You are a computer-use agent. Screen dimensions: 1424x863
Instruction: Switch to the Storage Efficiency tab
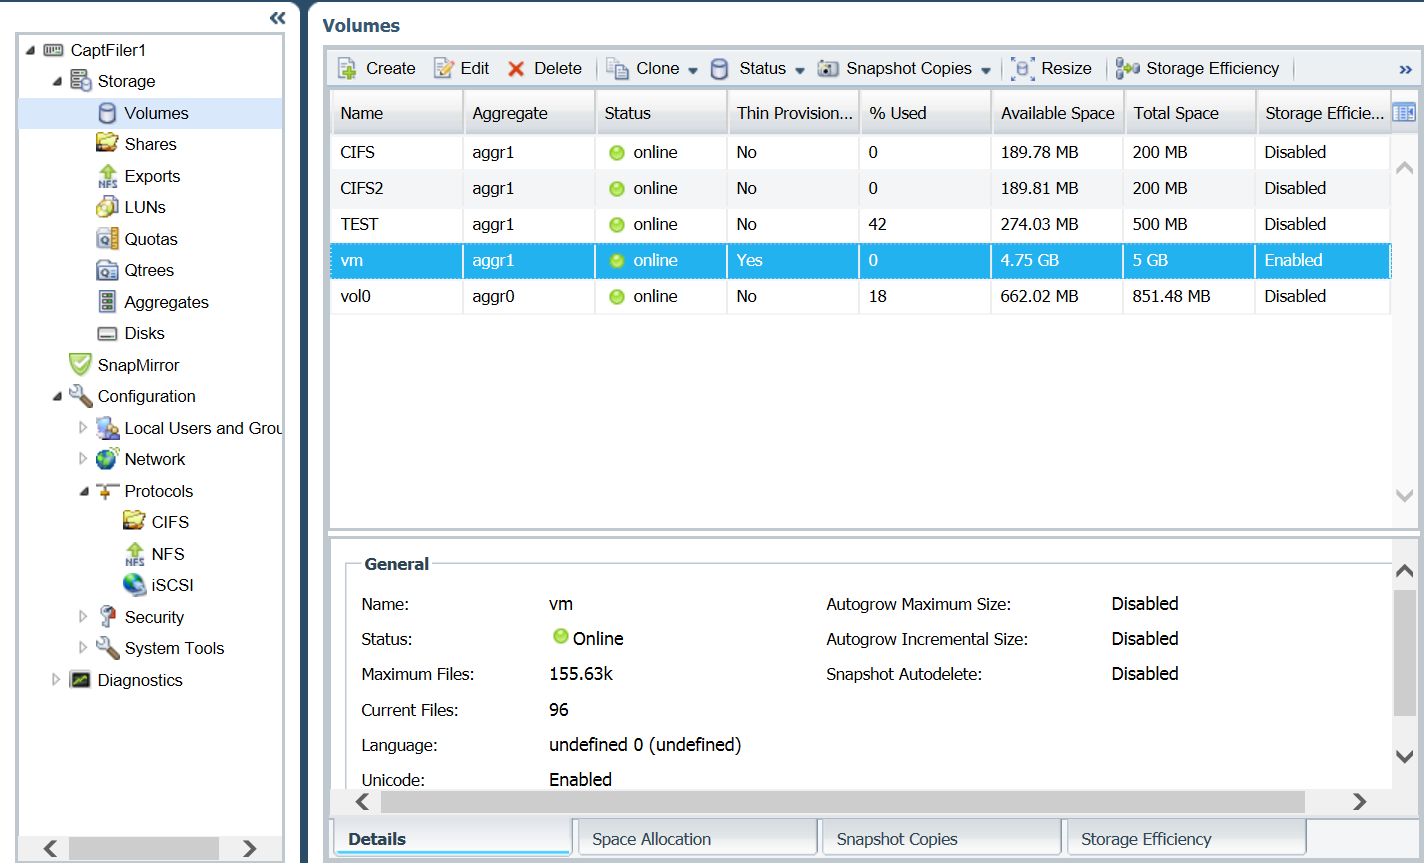coord(1186,838)
